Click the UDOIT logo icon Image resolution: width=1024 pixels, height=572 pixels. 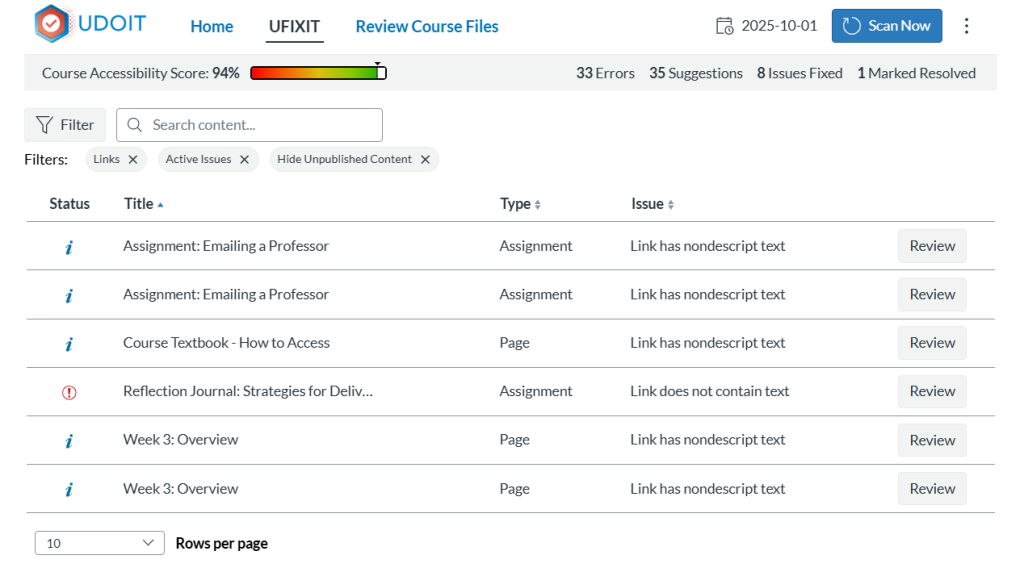52,24
